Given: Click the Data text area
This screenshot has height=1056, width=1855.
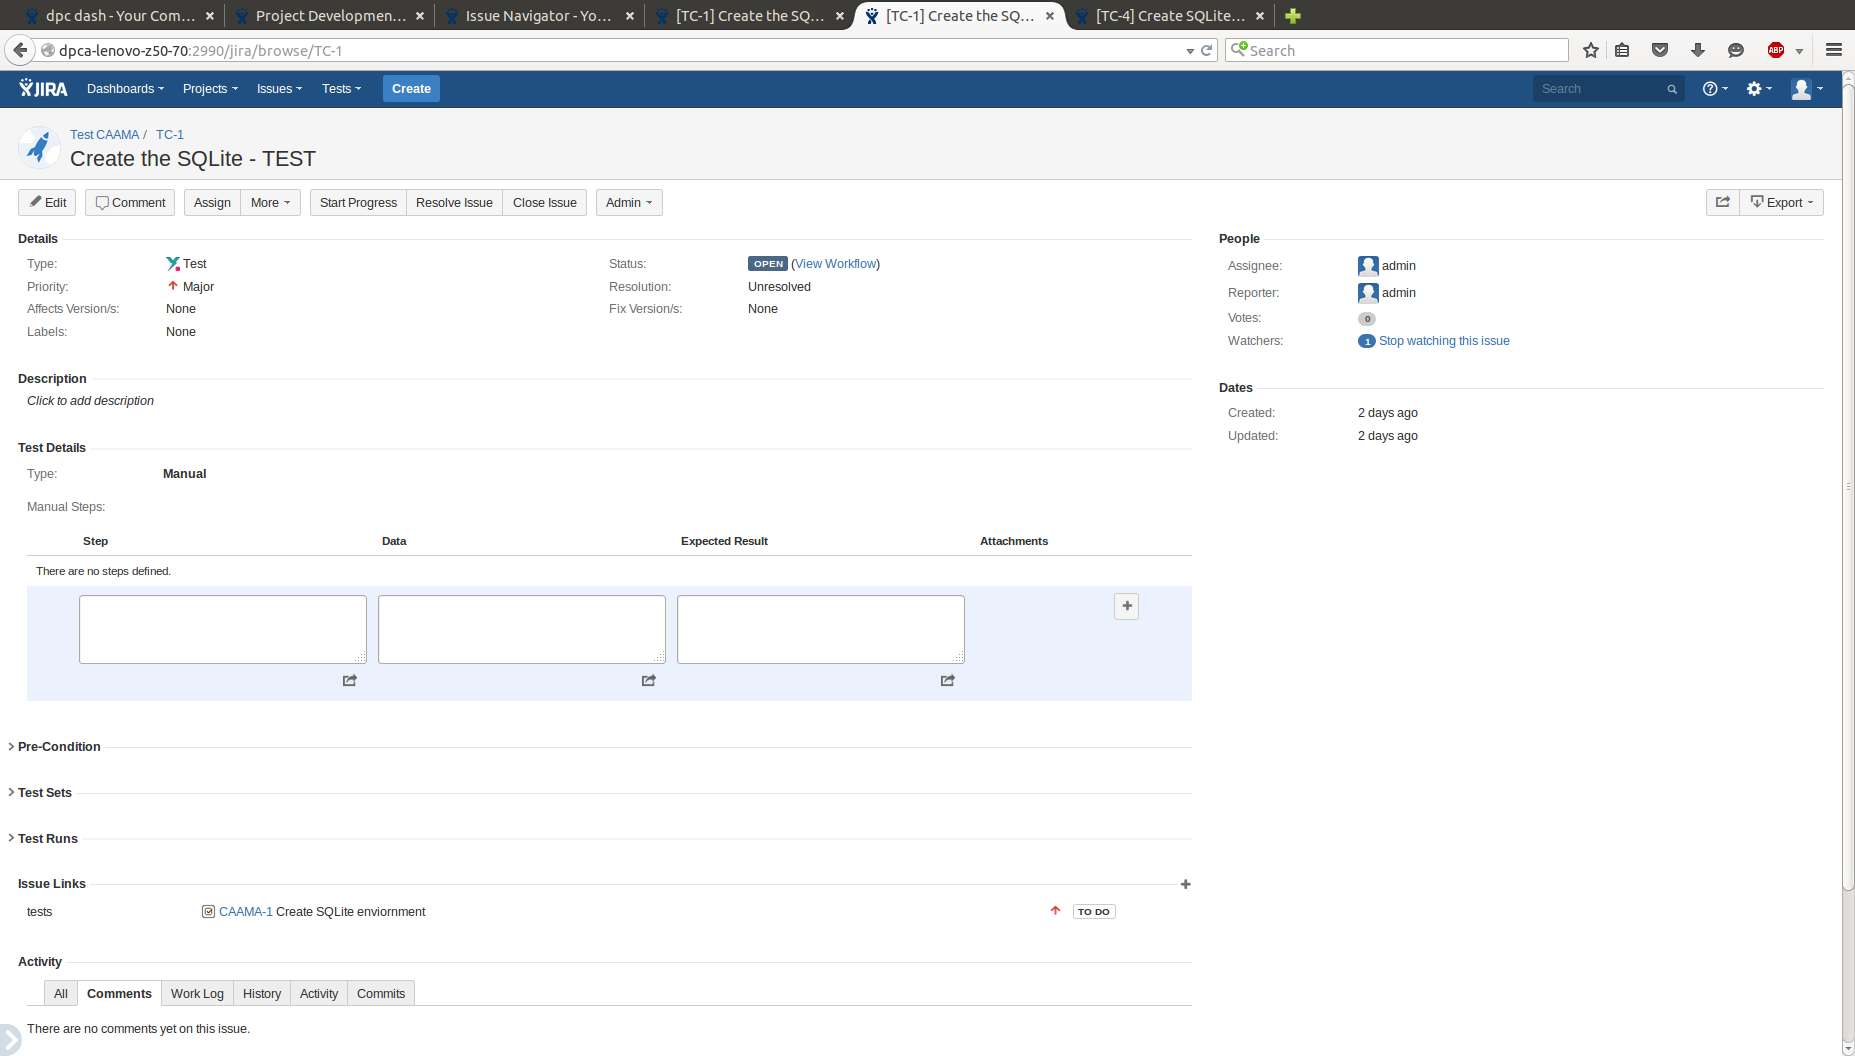Looking at the screenshot, I should click(x=522, y=629).
